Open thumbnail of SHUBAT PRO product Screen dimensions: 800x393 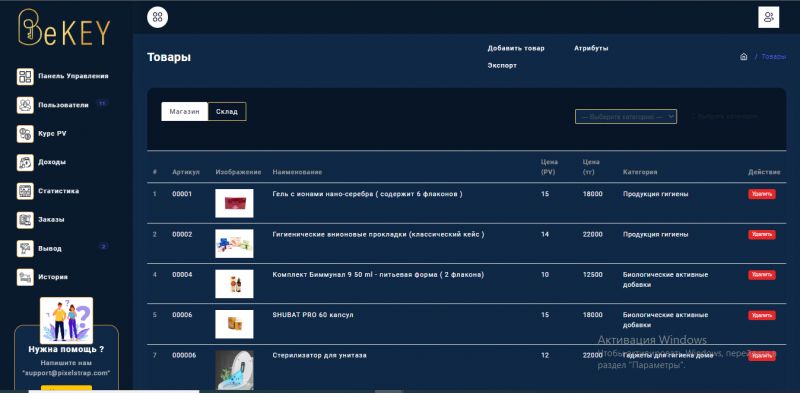tap(234, 324)
